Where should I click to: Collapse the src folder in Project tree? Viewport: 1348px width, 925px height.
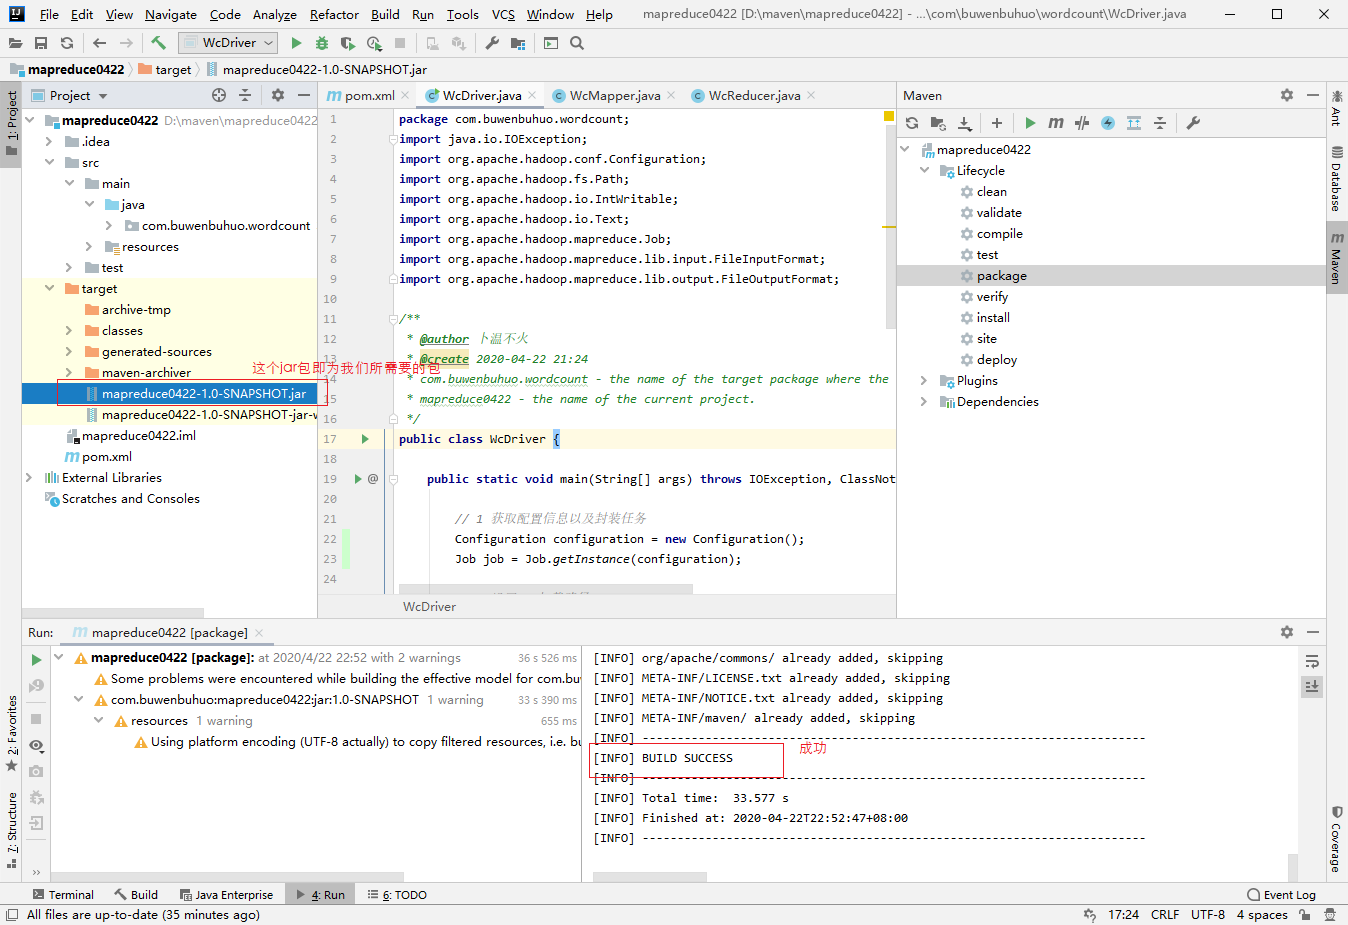coord(49,162)
